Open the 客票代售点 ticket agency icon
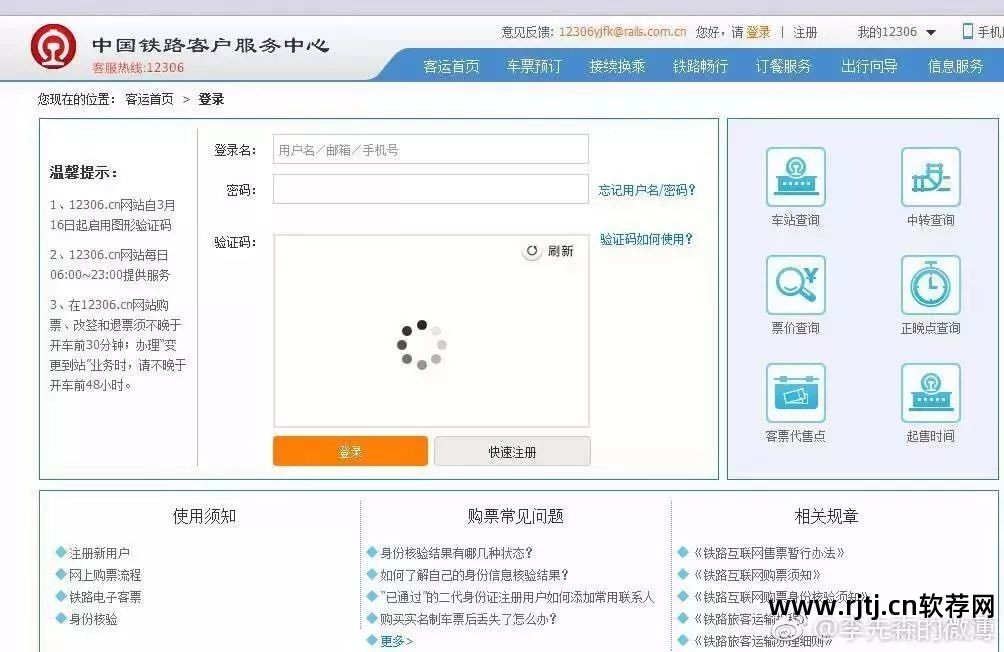Image resolution: width=1004 pixels, height=652 pixels. tap(795, 393)
